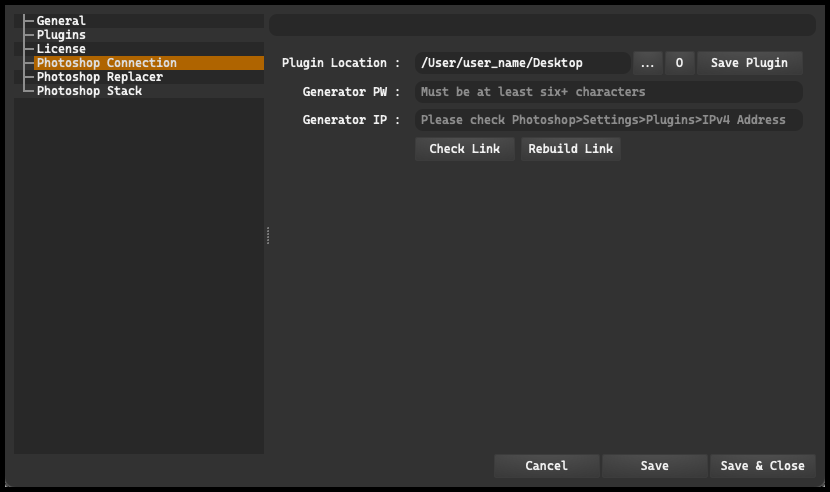Browse for plugin location with ellipsis button
The width and height of the screenshot is (830, 492).
tap(647, 63)
